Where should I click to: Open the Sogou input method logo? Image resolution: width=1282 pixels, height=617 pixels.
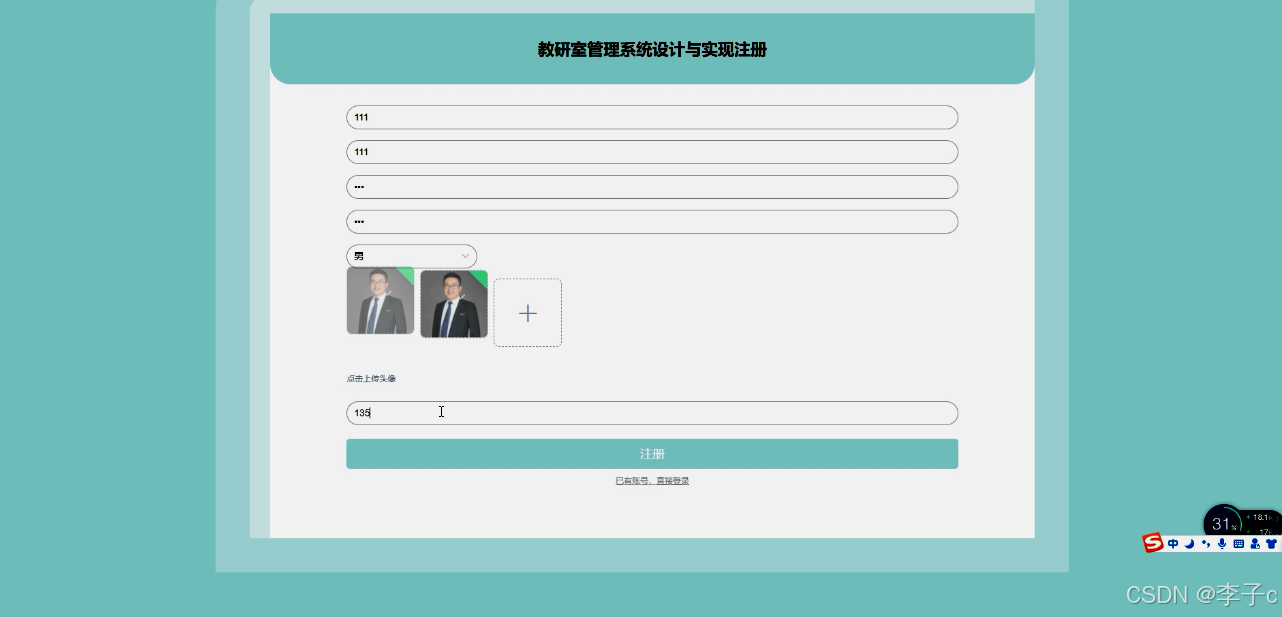pyautogui.click(x=1152, y=543)
